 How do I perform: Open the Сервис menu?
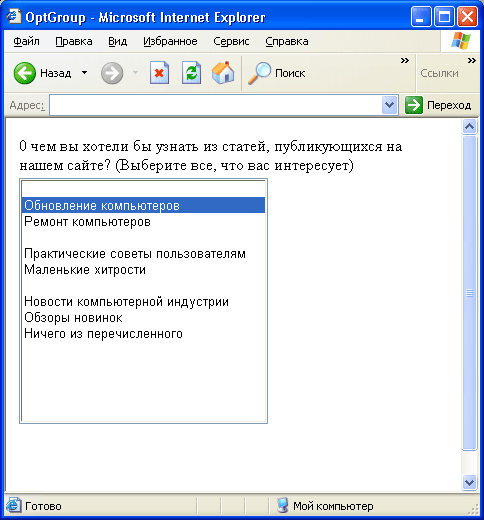point(231,41)
